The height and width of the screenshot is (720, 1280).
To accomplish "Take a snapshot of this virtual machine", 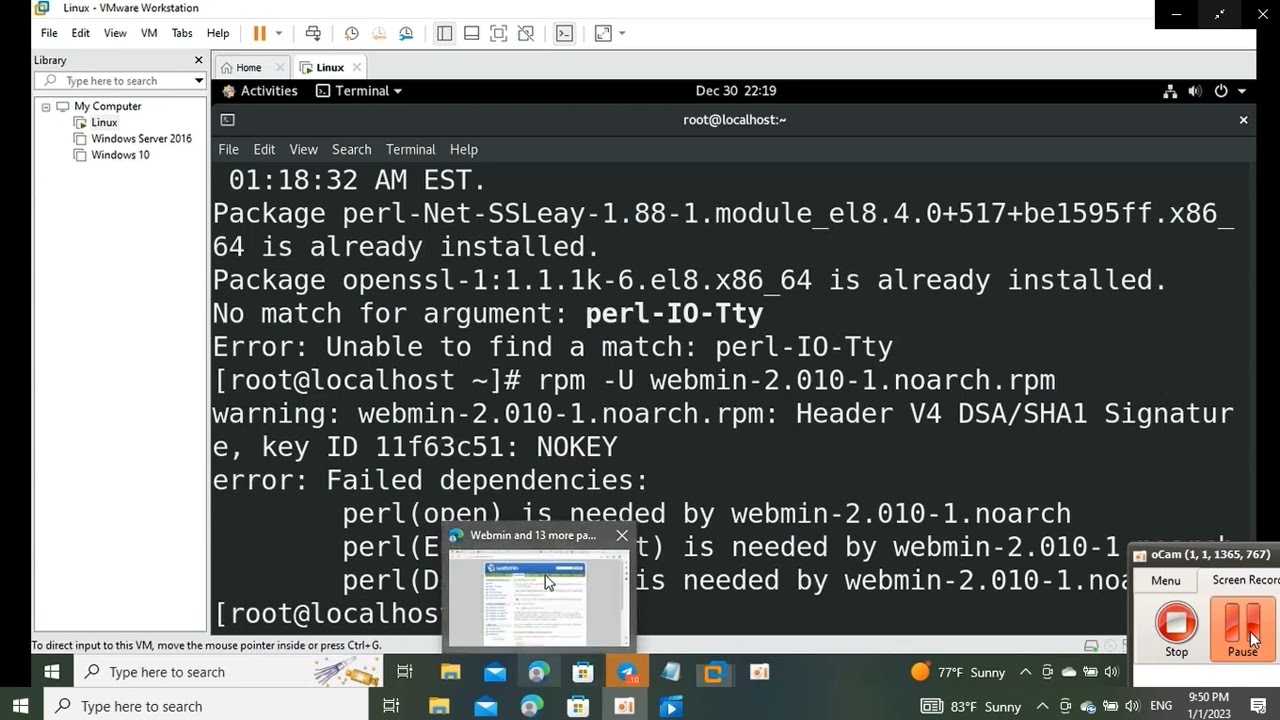I will click(x=352, y=33).
